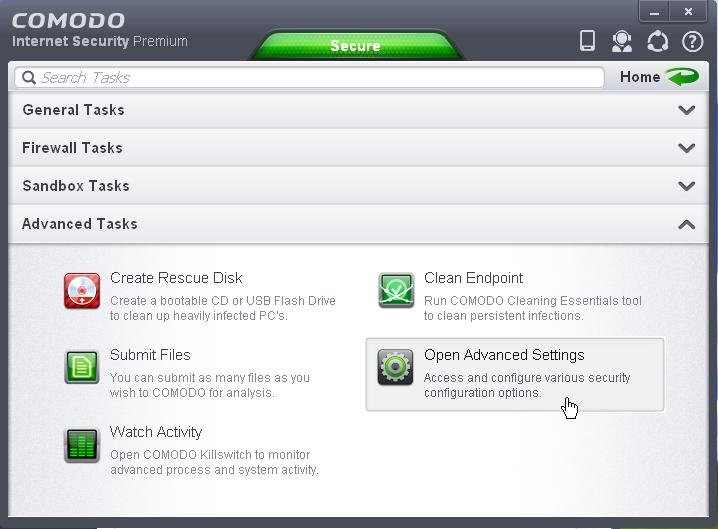This screenshot has width=718, height=529.
Task: Open the help question mark icon
Action: [x=692, y=42]
